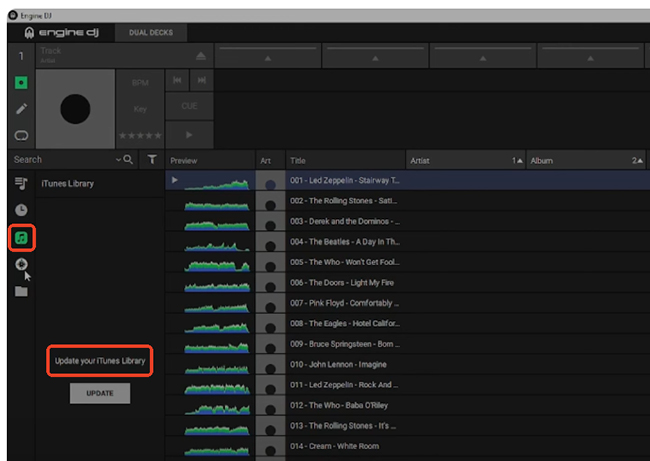Click the deck play button
The width and height of the screenshot is (650, 461).
coord(189,135)
